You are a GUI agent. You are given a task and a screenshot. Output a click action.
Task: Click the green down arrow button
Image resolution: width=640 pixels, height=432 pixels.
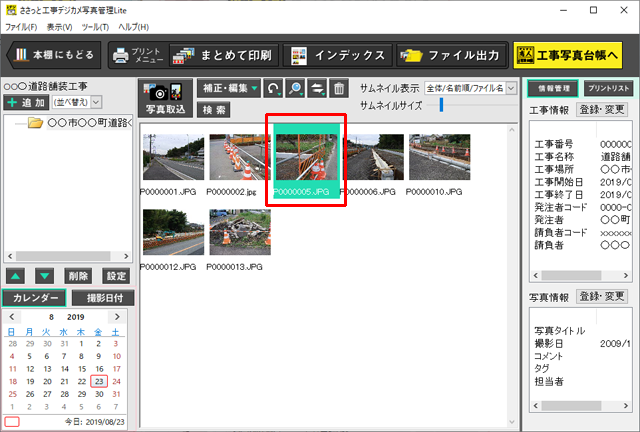(x=44, y=276)
